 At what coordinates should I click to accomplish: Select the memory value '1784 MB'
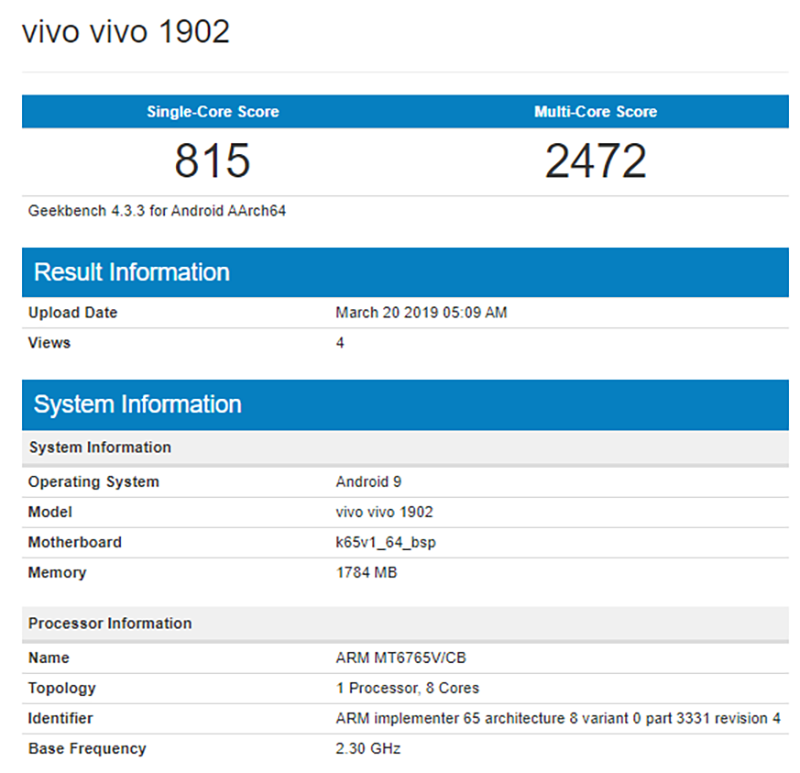366,572
